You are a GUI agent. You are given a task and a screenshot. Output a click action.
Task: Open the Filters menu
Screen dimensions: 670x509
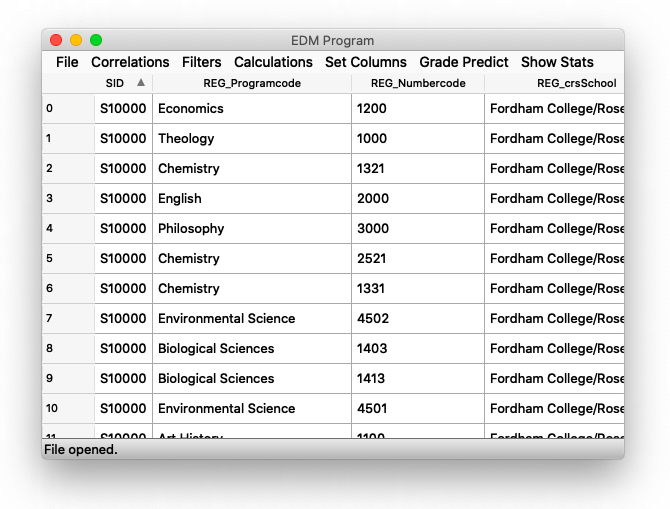[201, 62]
